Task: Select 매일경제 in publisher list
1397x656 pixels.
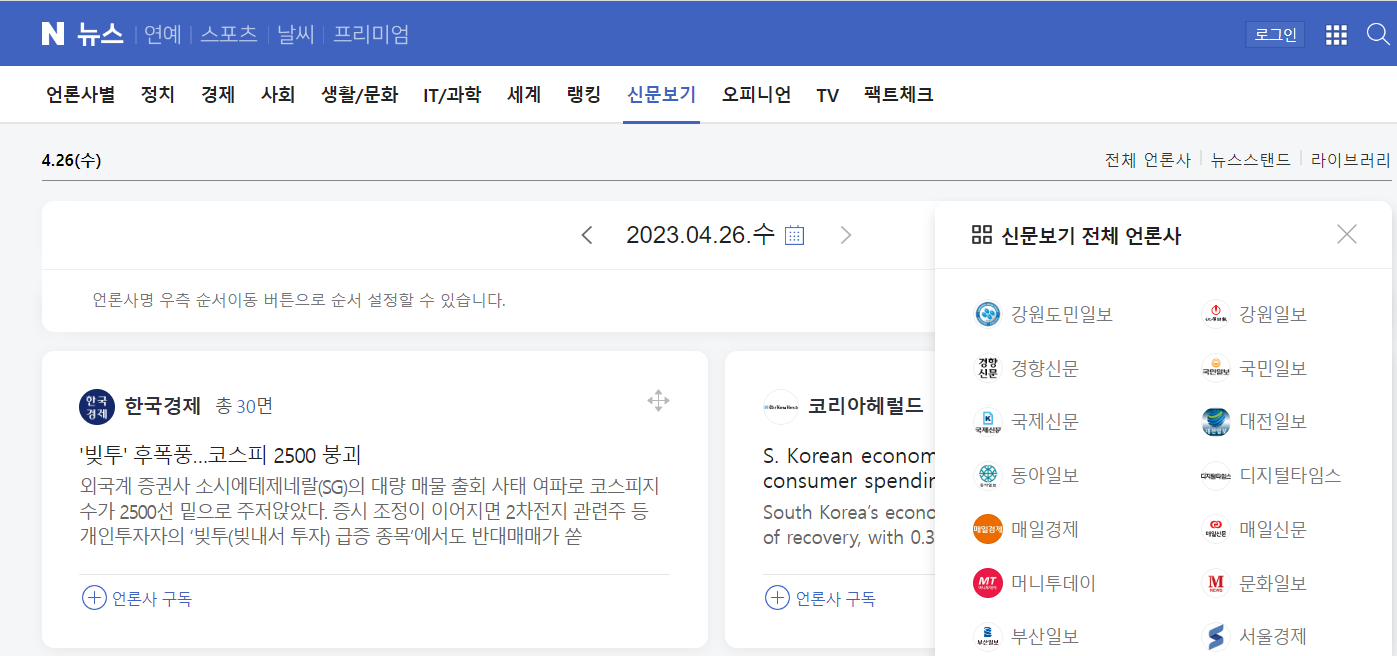Action: pos(1045,529)
